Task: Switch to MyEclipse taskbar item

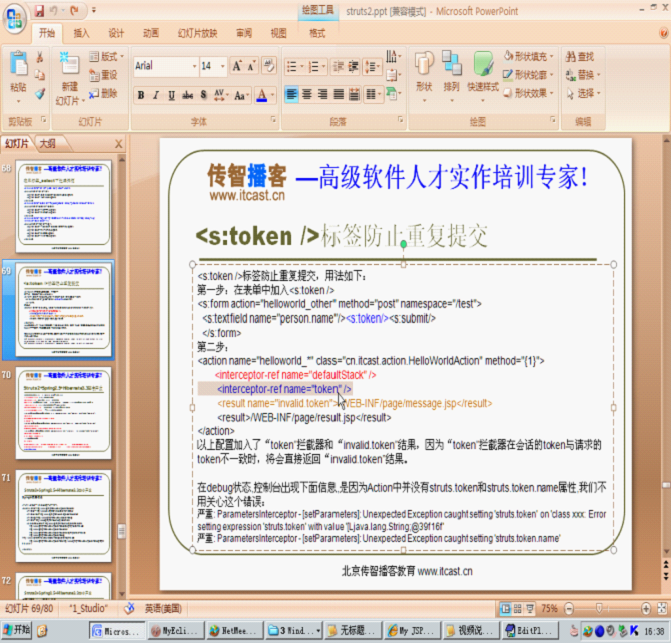Action: [174, 631]
